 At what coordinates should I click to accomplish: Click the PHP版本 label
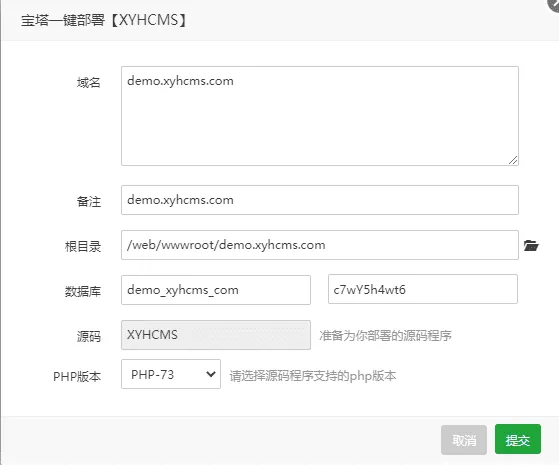point(77,377)
